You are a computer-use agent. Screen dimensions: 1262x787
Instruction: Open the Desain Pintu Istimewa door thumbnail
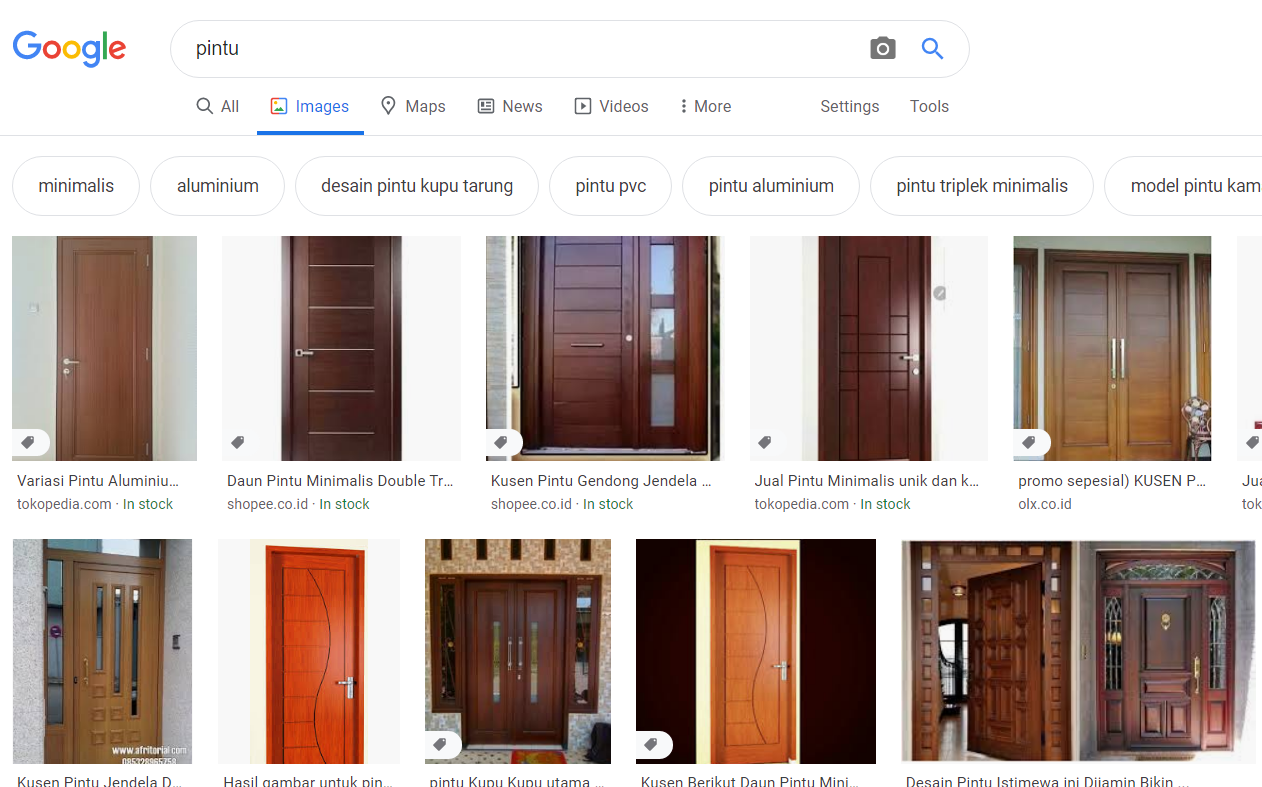(1078, 652)
